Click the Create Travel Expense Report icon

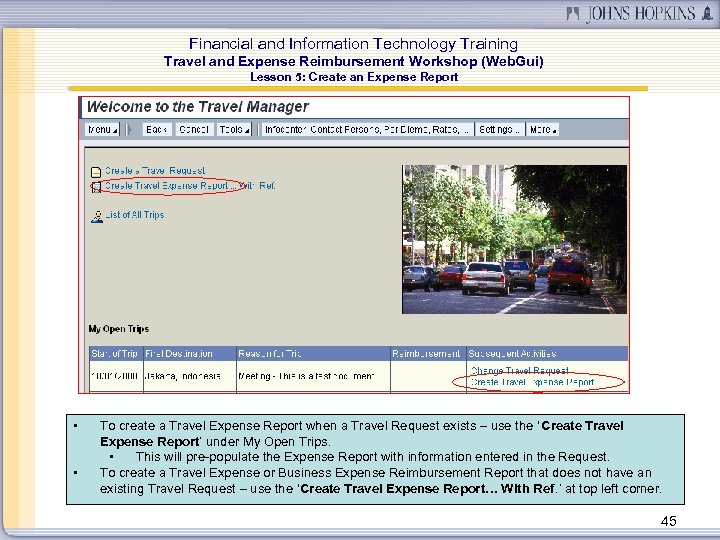click(x=96, y=187)
